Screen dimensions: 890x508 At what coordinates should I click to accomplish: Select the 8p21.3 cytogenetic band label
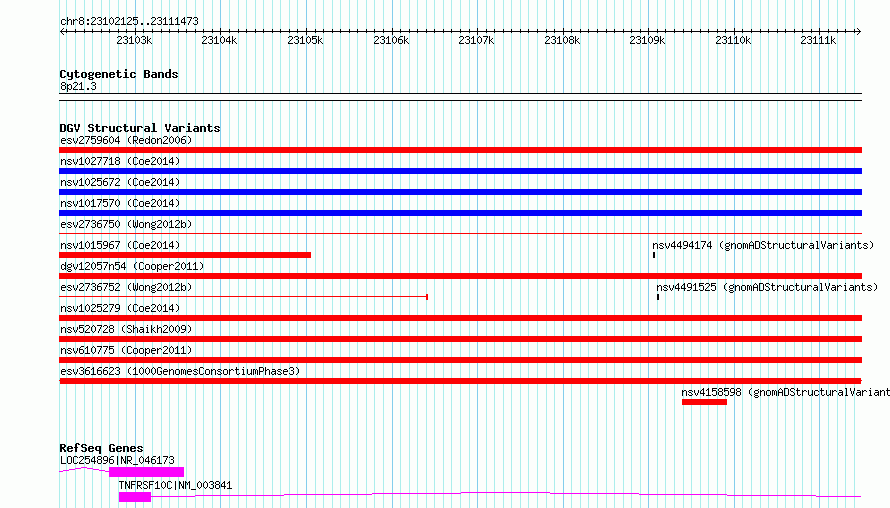(x=78, y=86)
